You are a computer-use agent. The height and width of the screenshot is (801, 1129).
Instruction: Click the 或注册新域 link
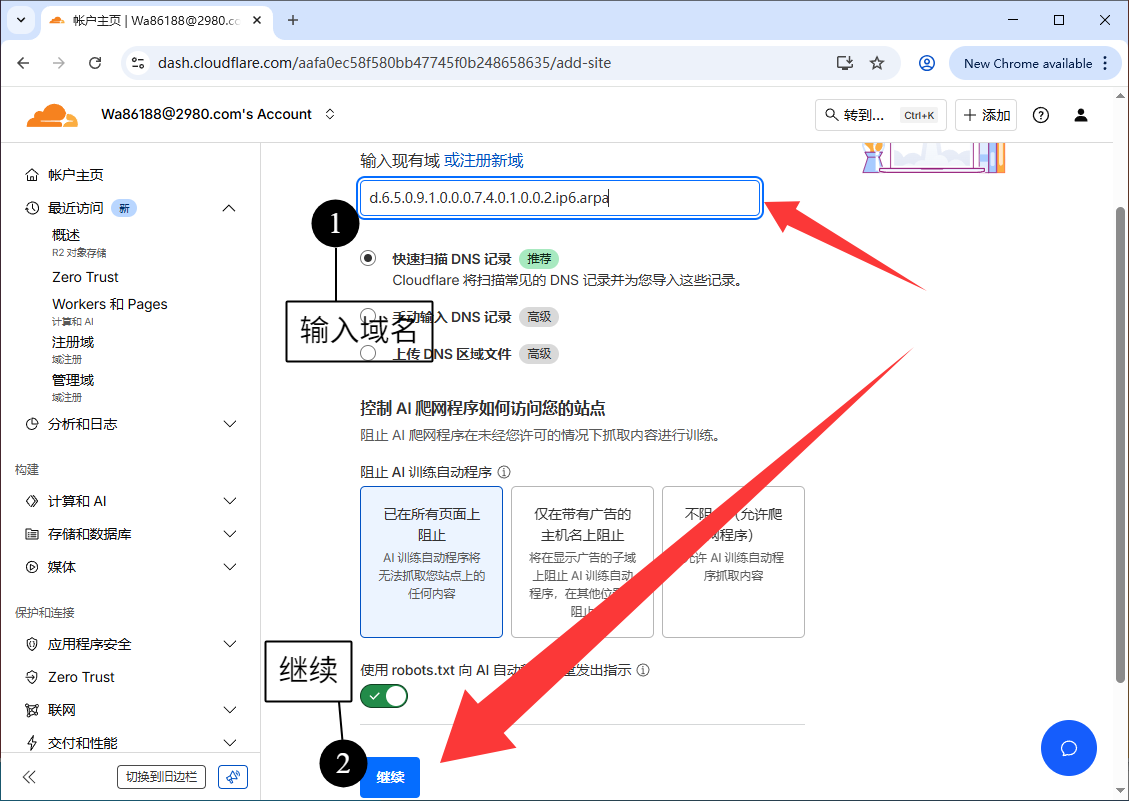click(484, 160)
